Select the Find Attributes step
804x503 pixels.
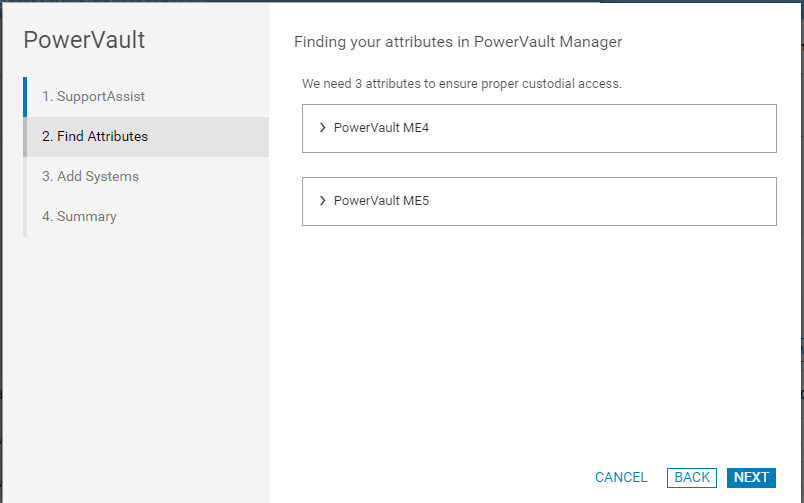[x=95, y=136]
